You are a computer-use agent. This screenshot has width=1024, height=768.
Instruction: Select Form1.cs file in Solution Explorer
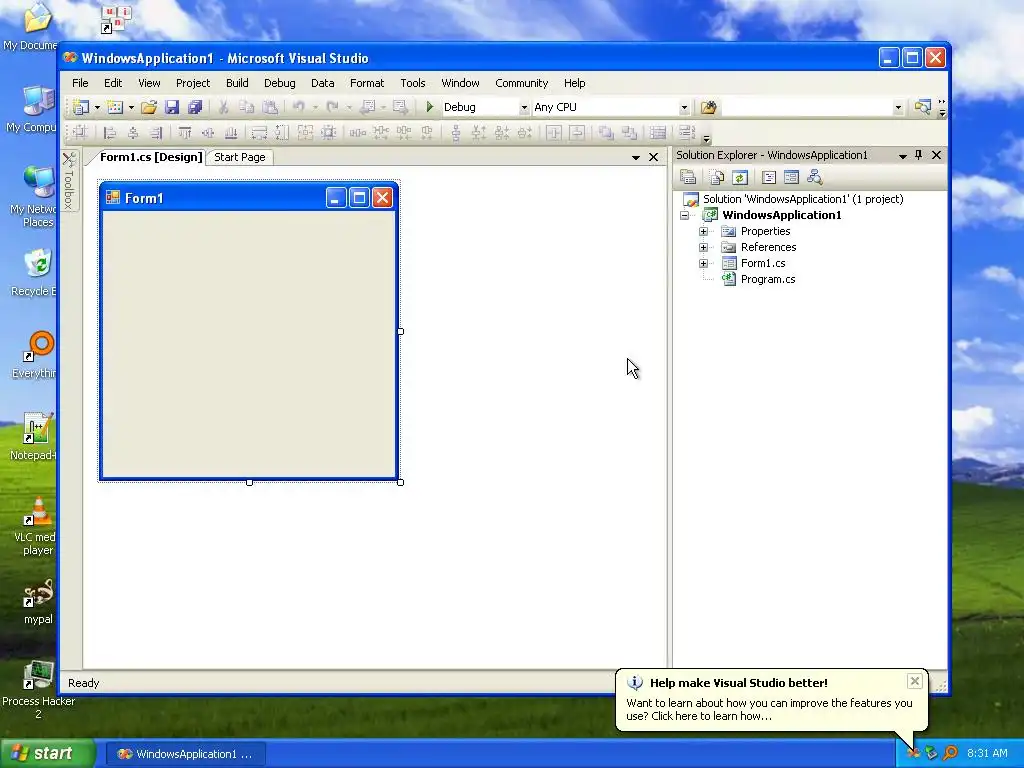[x=763, y=263]
